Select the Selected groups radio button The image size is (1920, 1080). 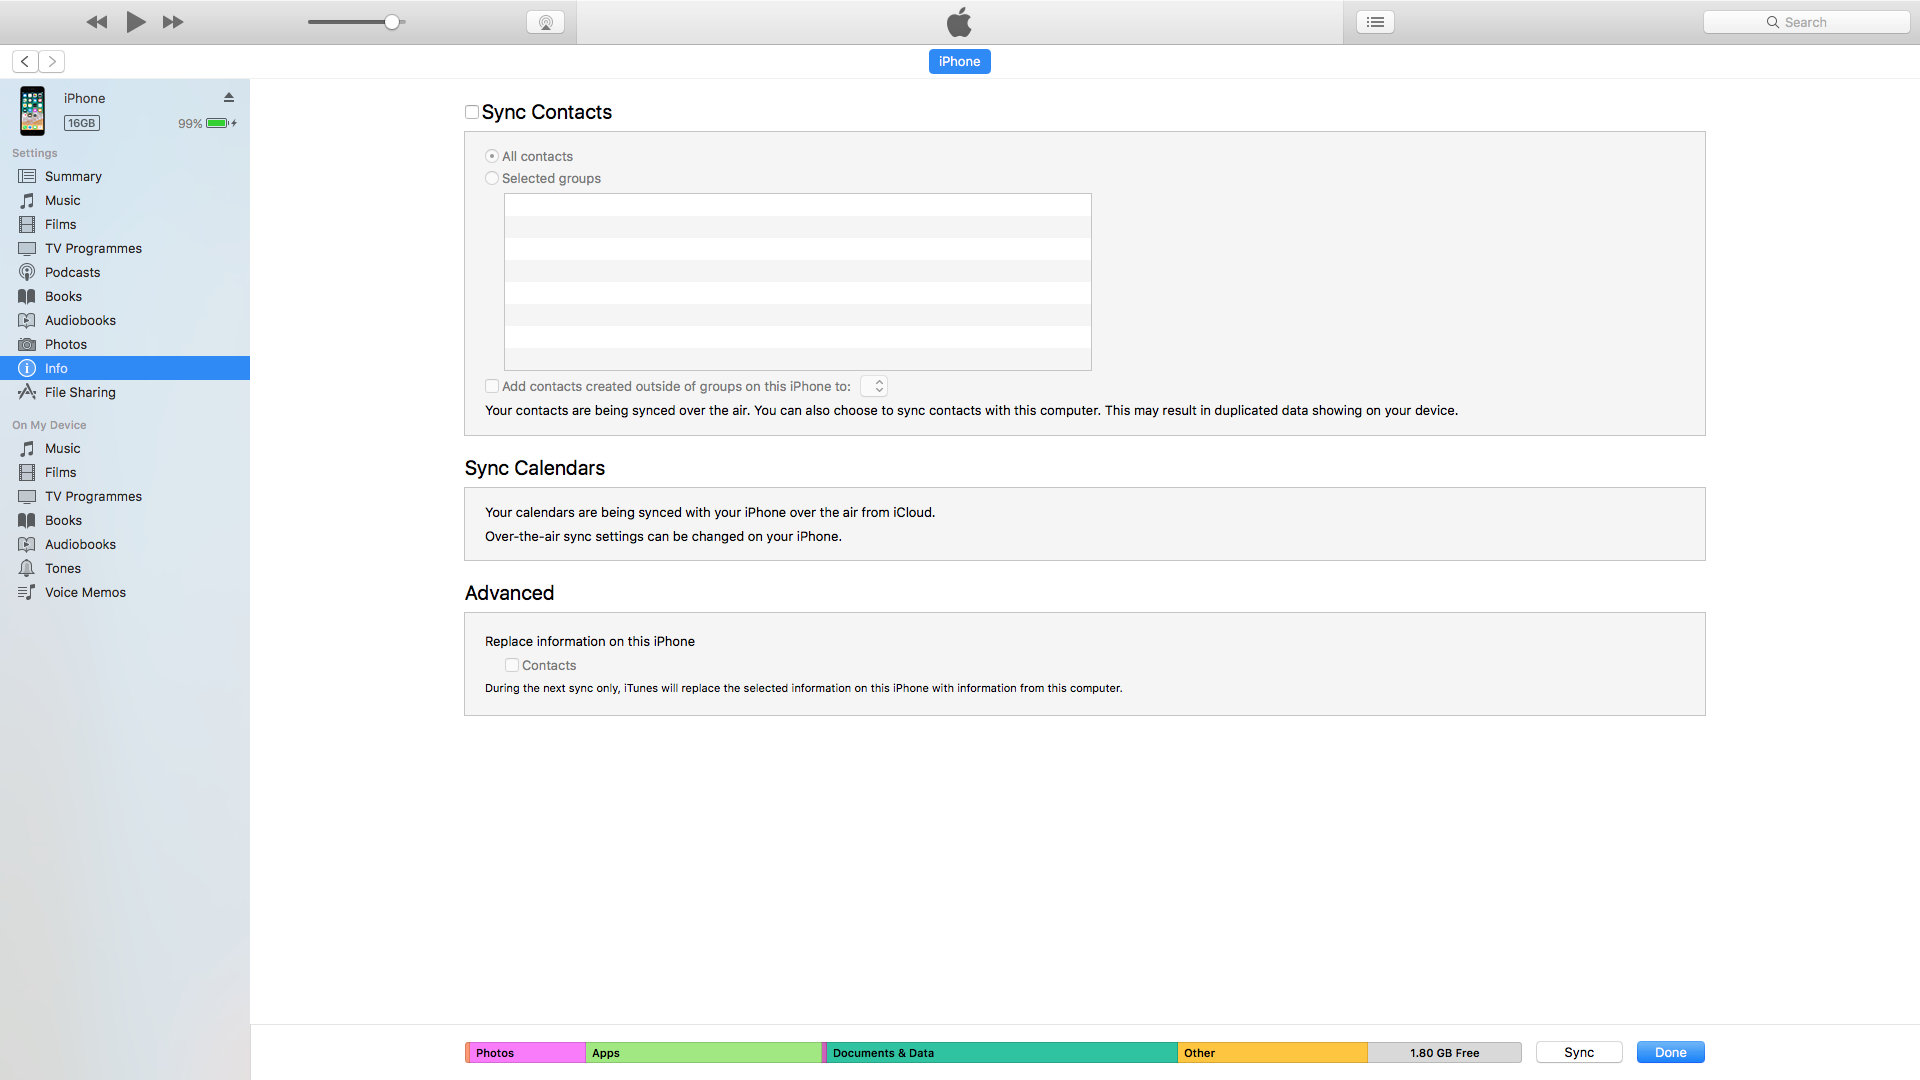click(492, 179)
